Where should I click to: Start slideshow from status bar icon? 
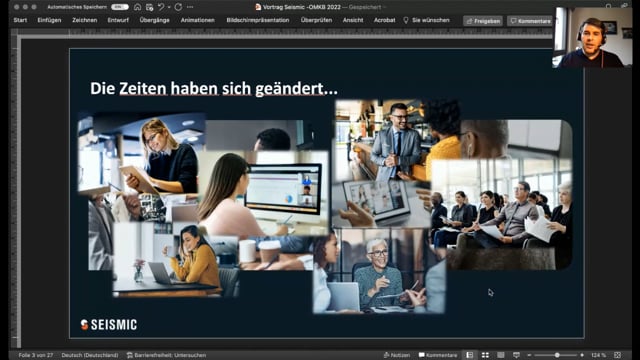(x=516, y=355)
